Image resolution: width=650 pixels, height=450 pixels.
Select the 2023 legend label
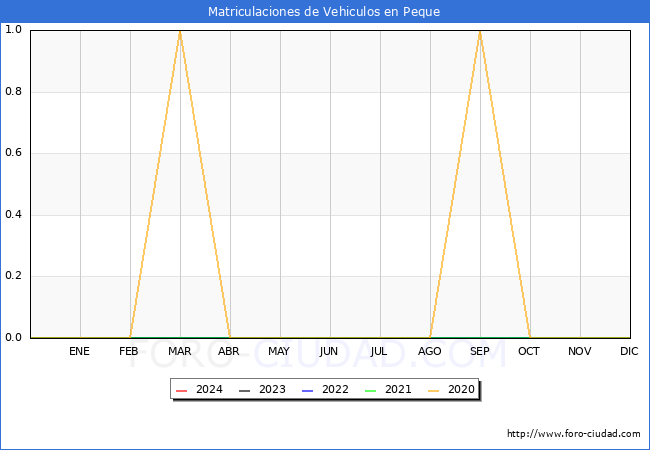[x=272, y=390]
